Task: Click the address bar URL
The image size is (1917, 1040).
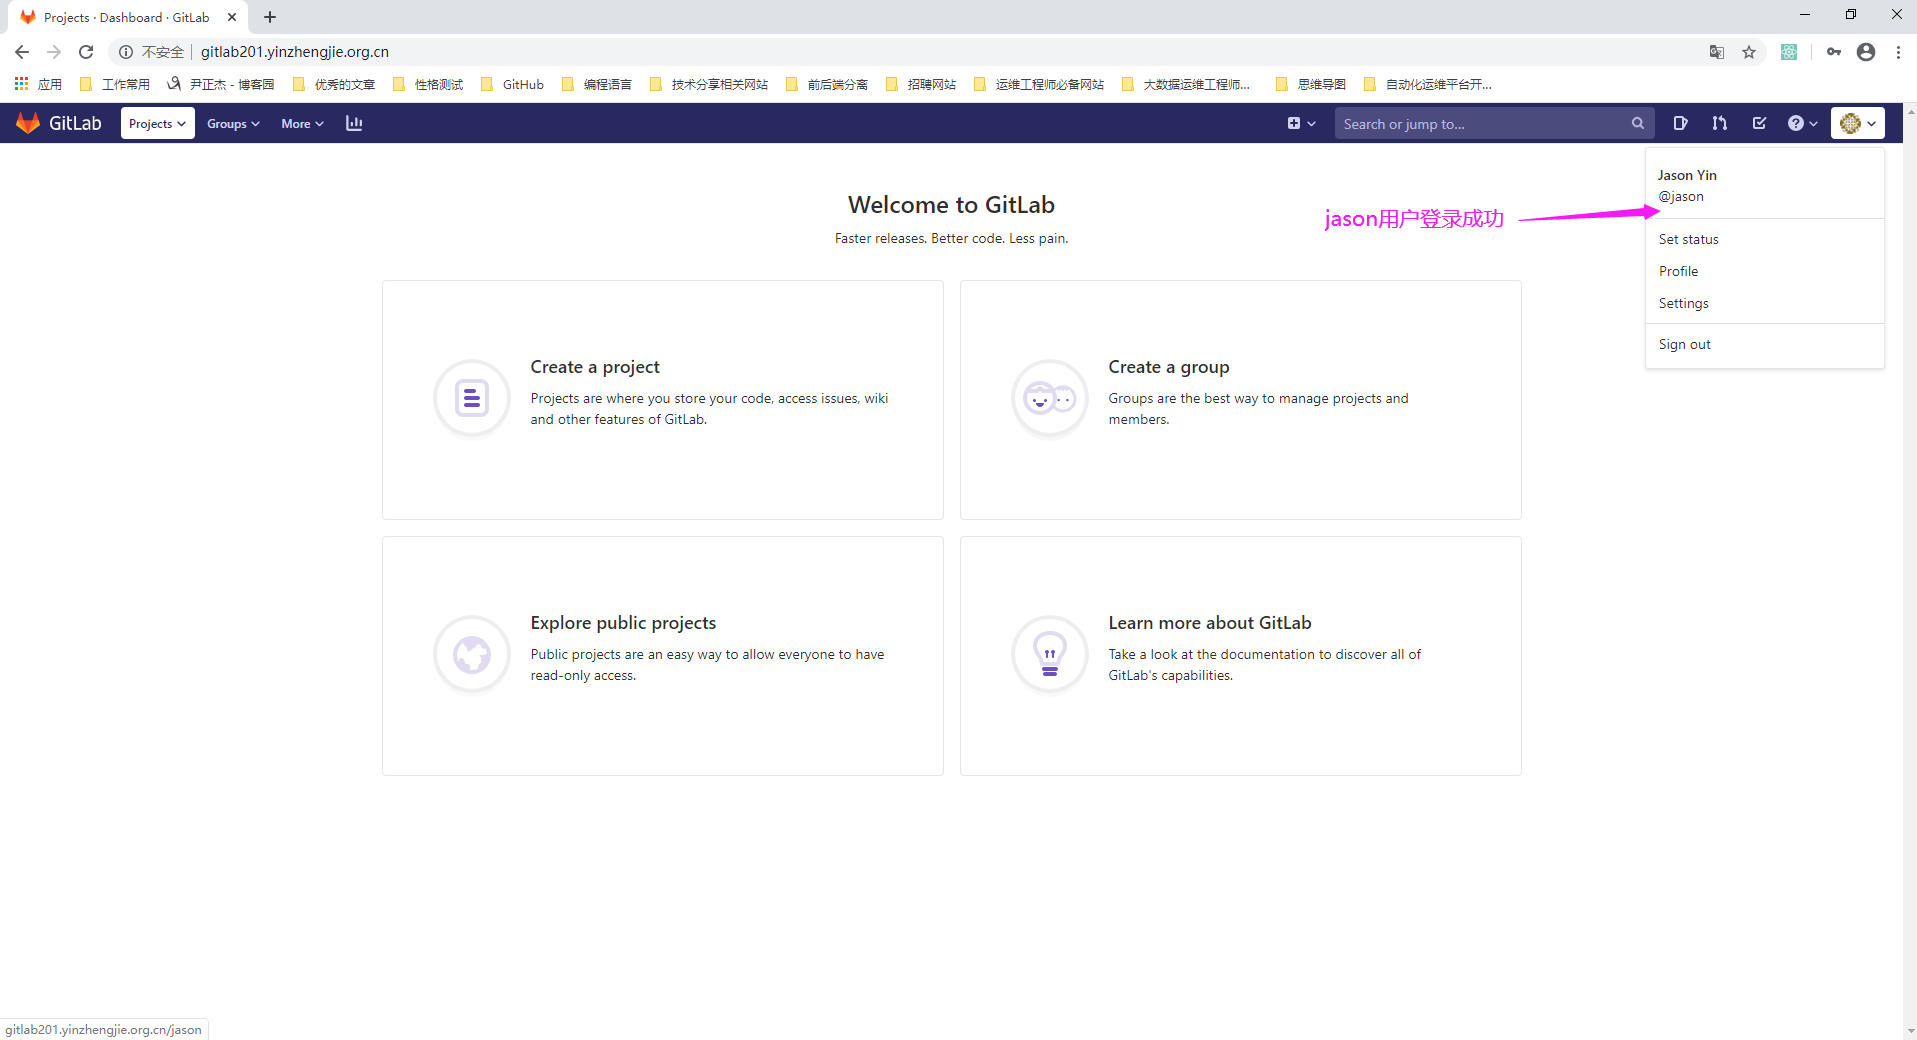Action: [295, 52]
